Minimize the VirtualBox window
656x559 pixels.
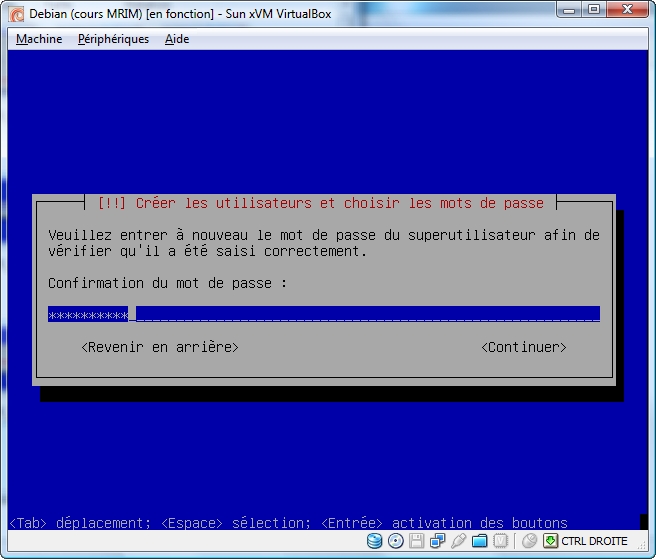point(569,10)
